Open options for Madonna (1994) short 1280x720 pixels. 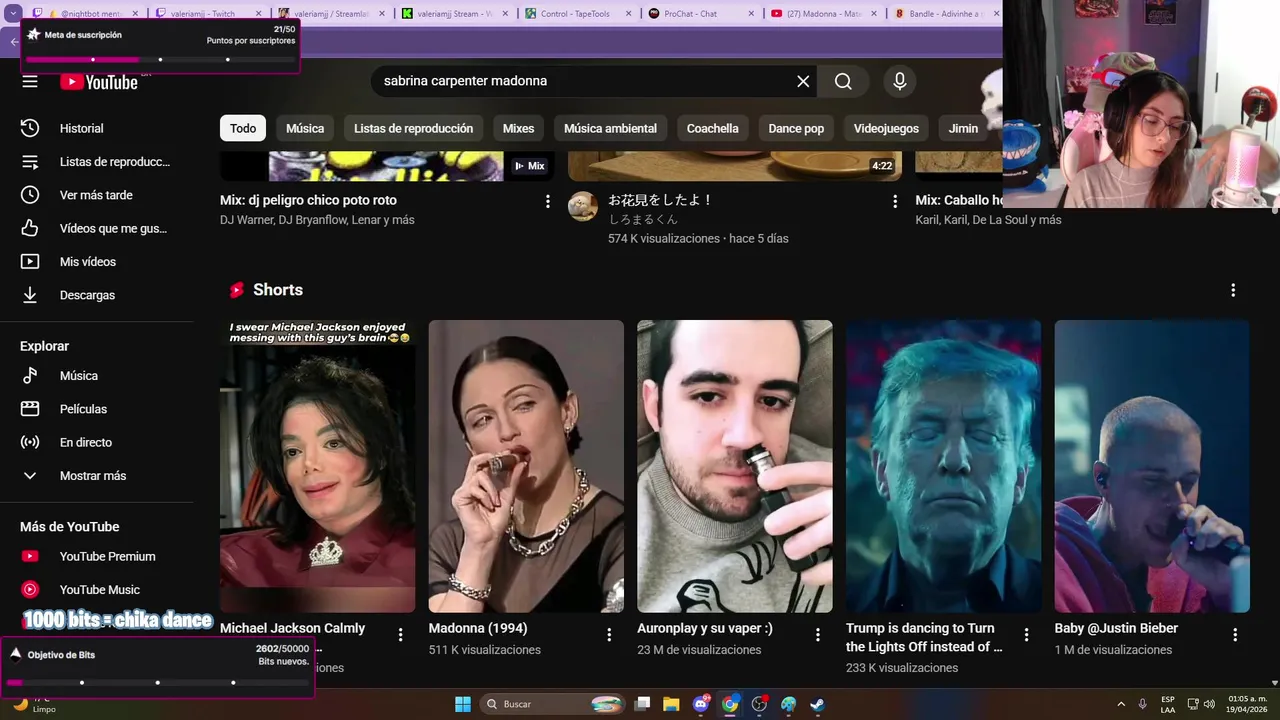pyautogui.click(x=609, y=635)
